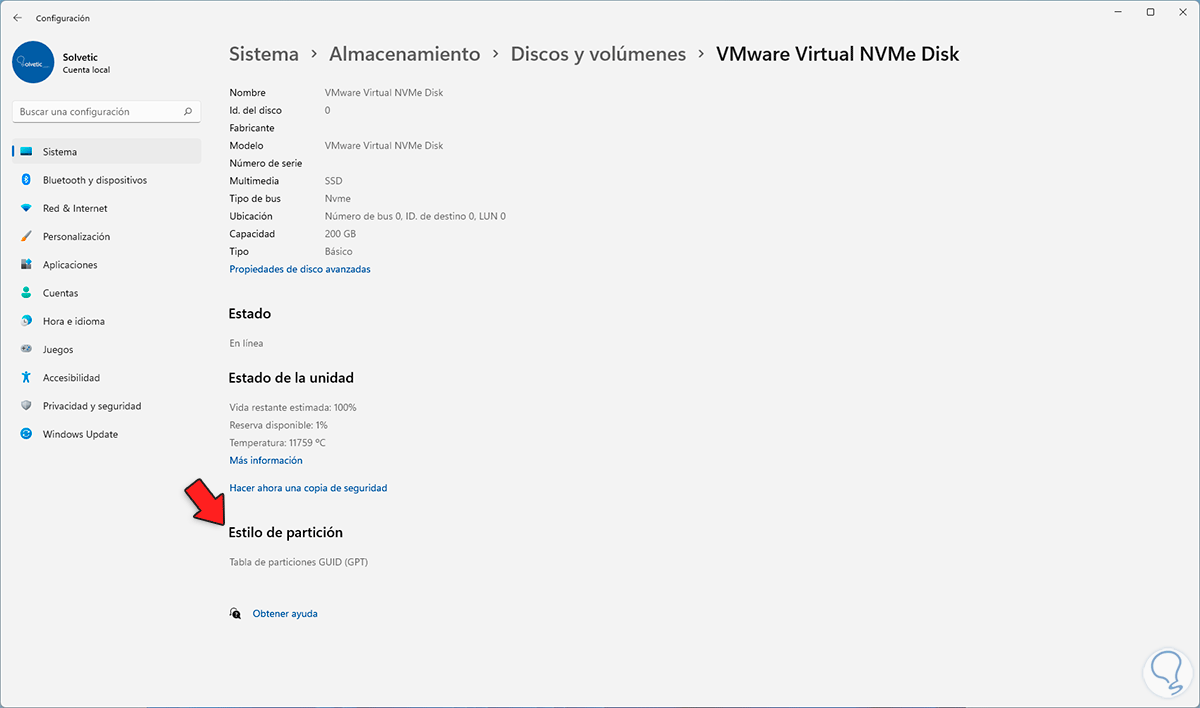
Task: Select the Cuentas person icon
Action: pyautogui.click(x=26, y=293)
